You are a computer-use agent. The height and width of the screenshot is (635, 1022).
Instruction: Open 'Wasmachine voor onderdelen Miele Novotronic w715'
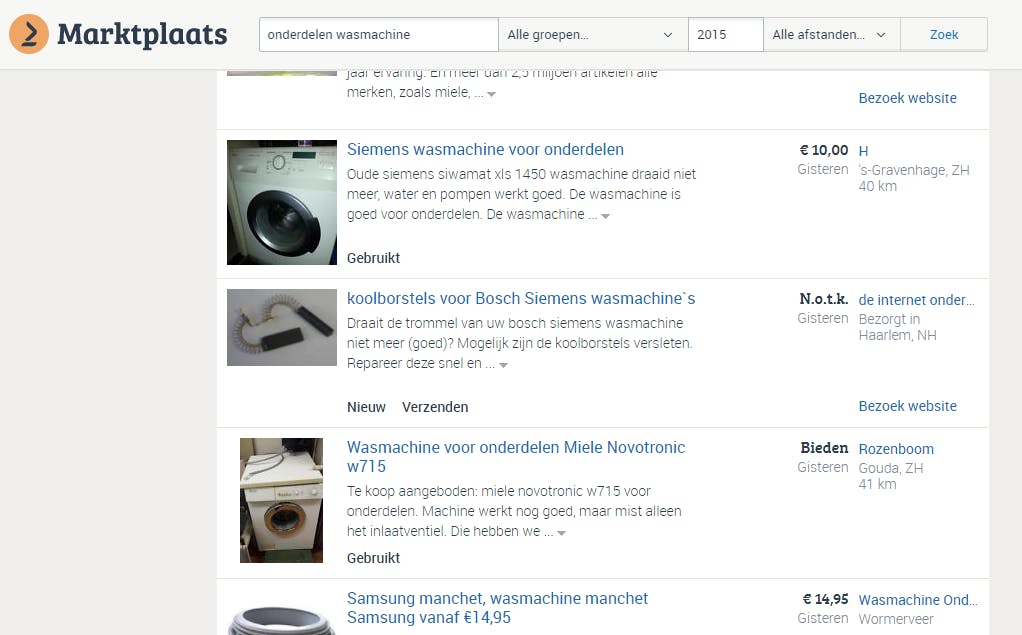pyautogui.click(x=516, y=456)
